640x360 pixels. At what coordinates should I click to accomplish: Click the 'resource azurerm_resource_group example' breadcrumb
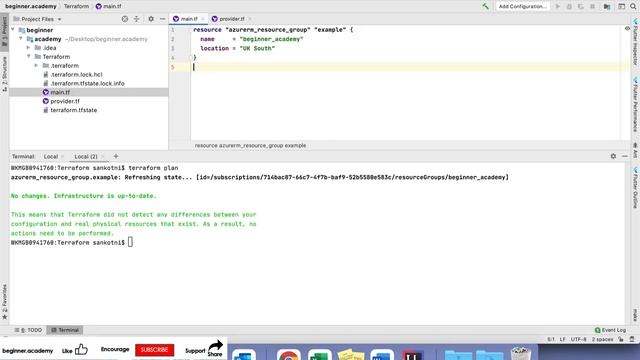point(250,145)
